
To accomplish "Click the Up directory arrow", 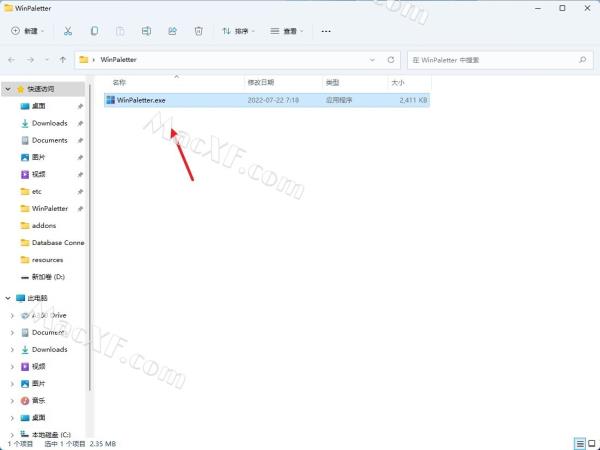I will [63, 60].
